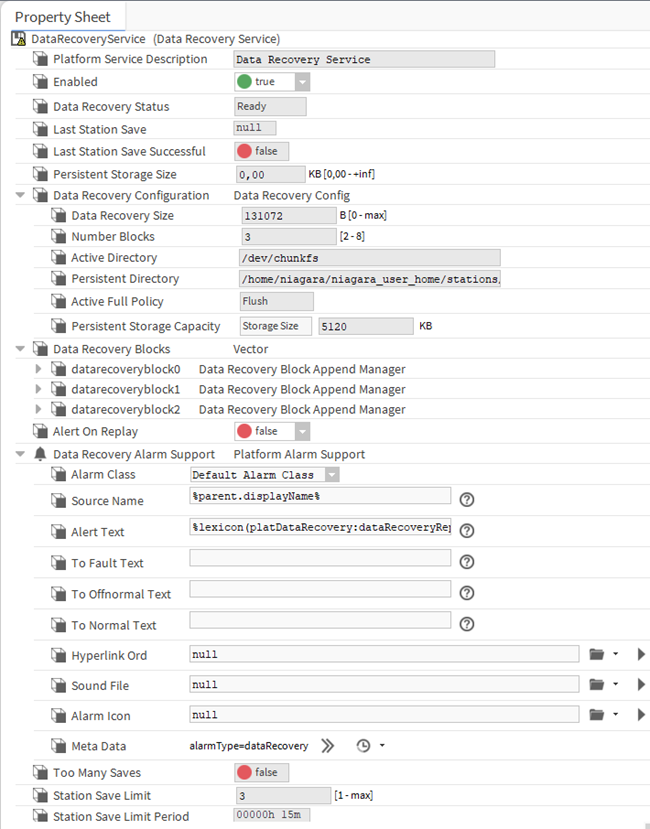Screen dimensions: 650x829
Task: Collapse the Data Recovery Configuration section
Action: point(20,195)
